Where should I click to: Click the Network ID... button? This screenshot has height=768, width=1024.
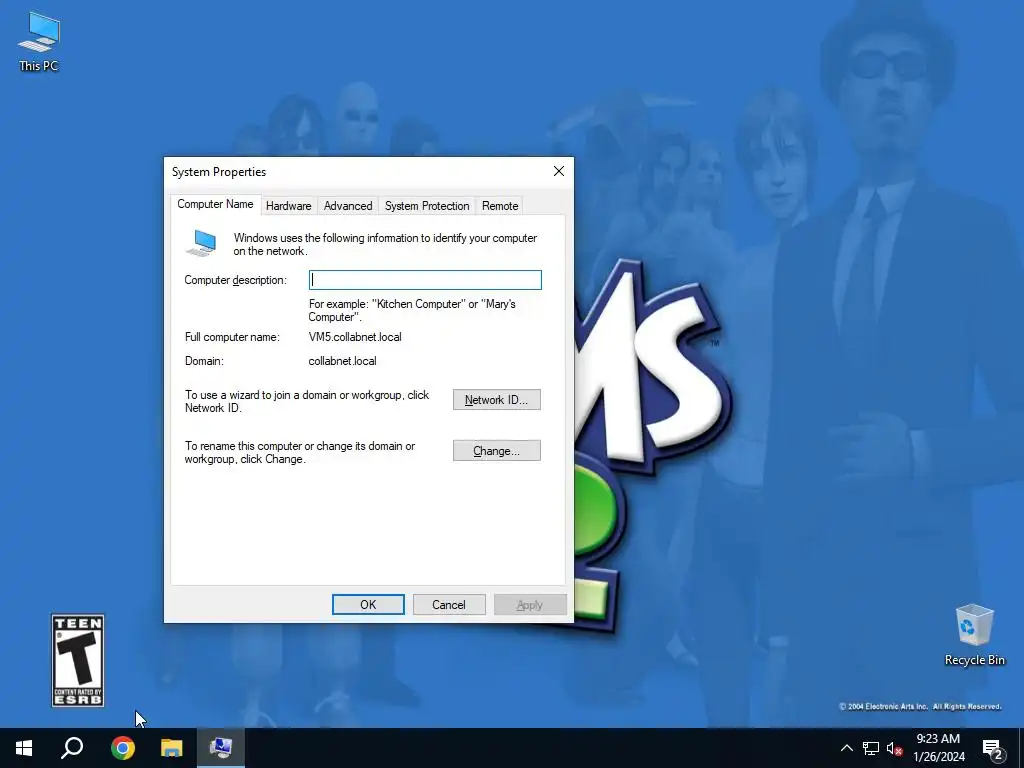point(496,400)
